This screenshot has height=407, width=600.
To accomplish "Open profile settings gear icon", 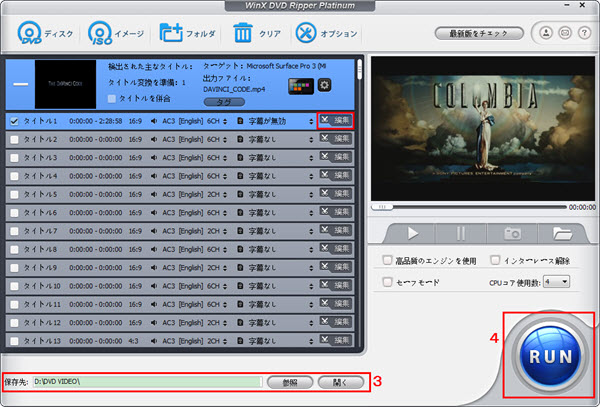I will [x=324, y=85].
